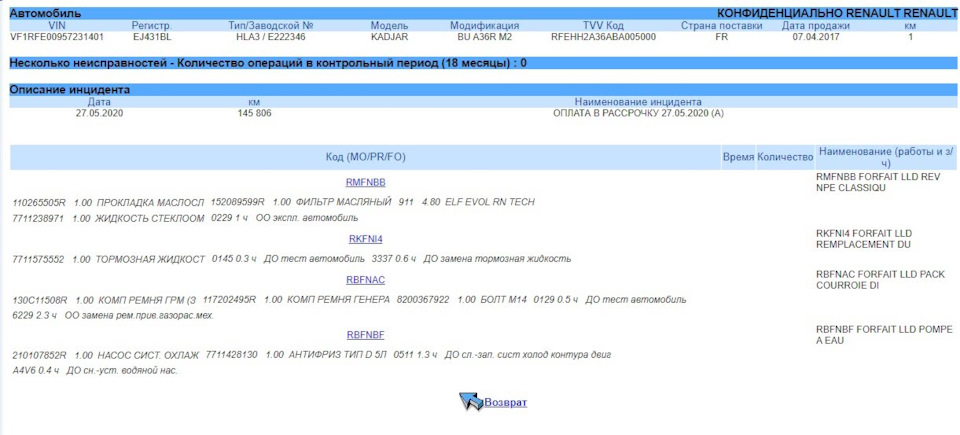960x435 pixels.
Task: Select part number 7711238971
Action: click(38, 218)
